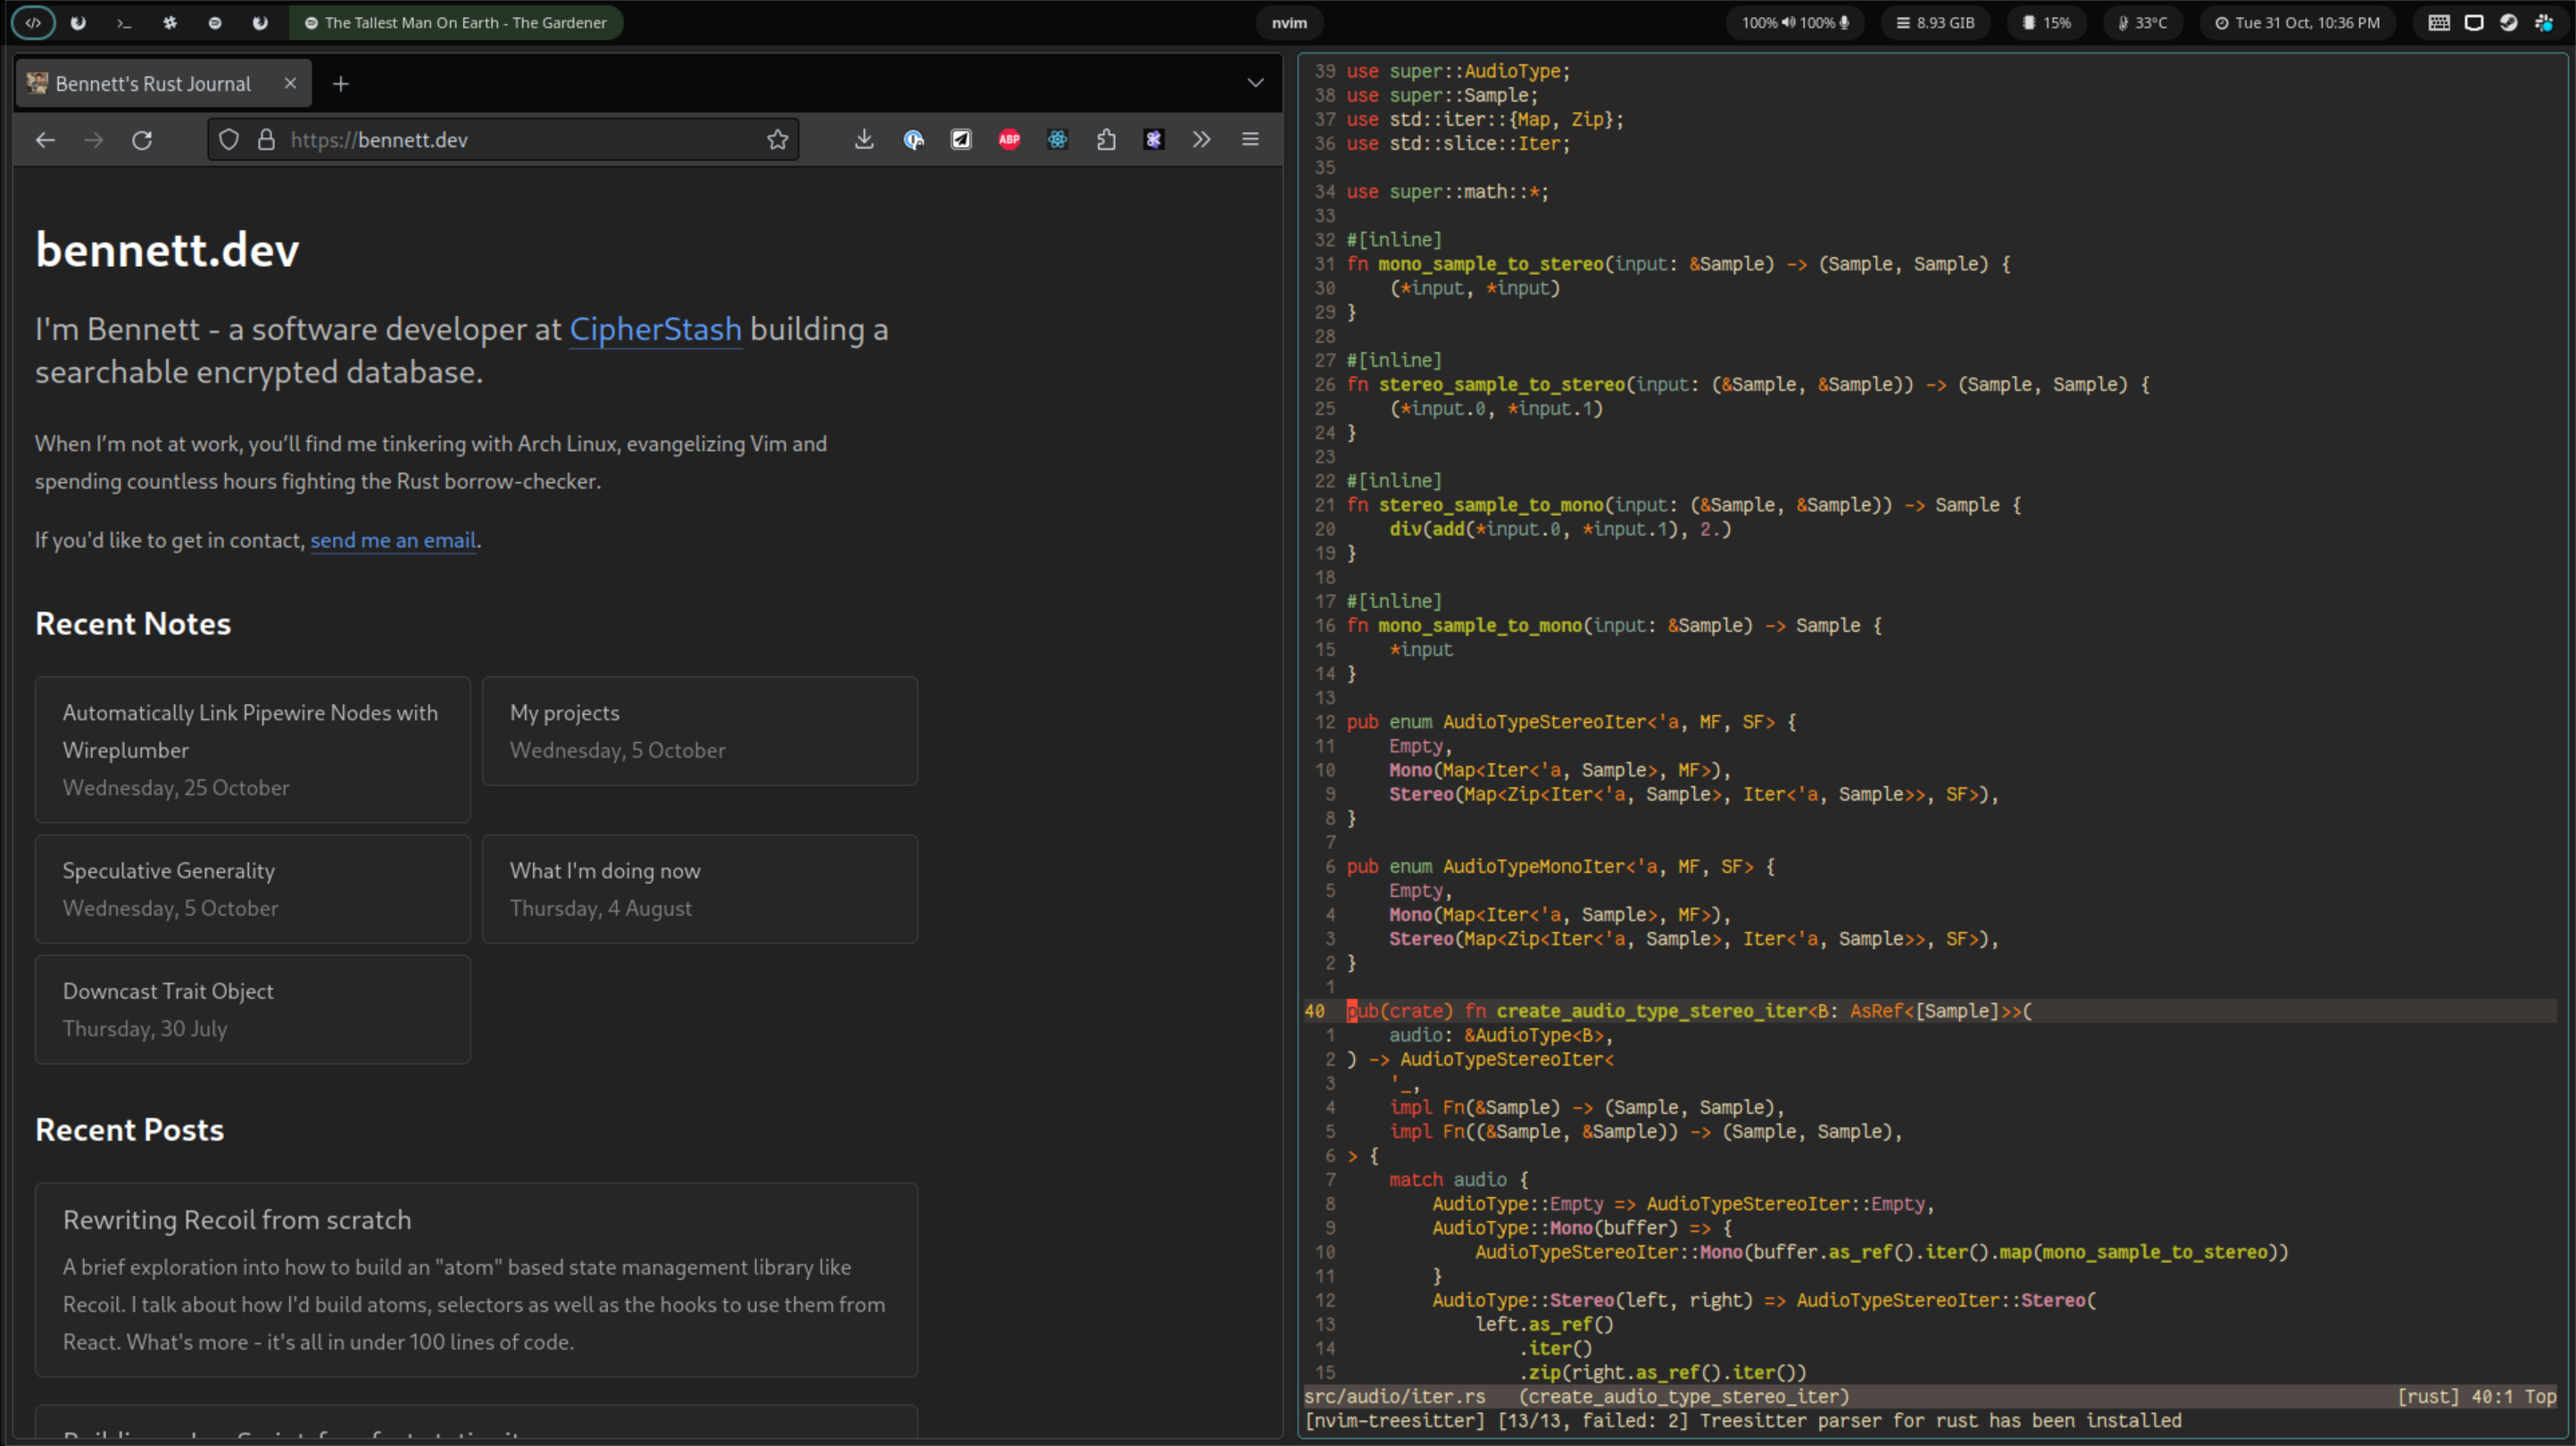The width and height of the screenshot is (2576, 1446).
Task: Open a new tab with plus button
Action: (x=341, y=84)
